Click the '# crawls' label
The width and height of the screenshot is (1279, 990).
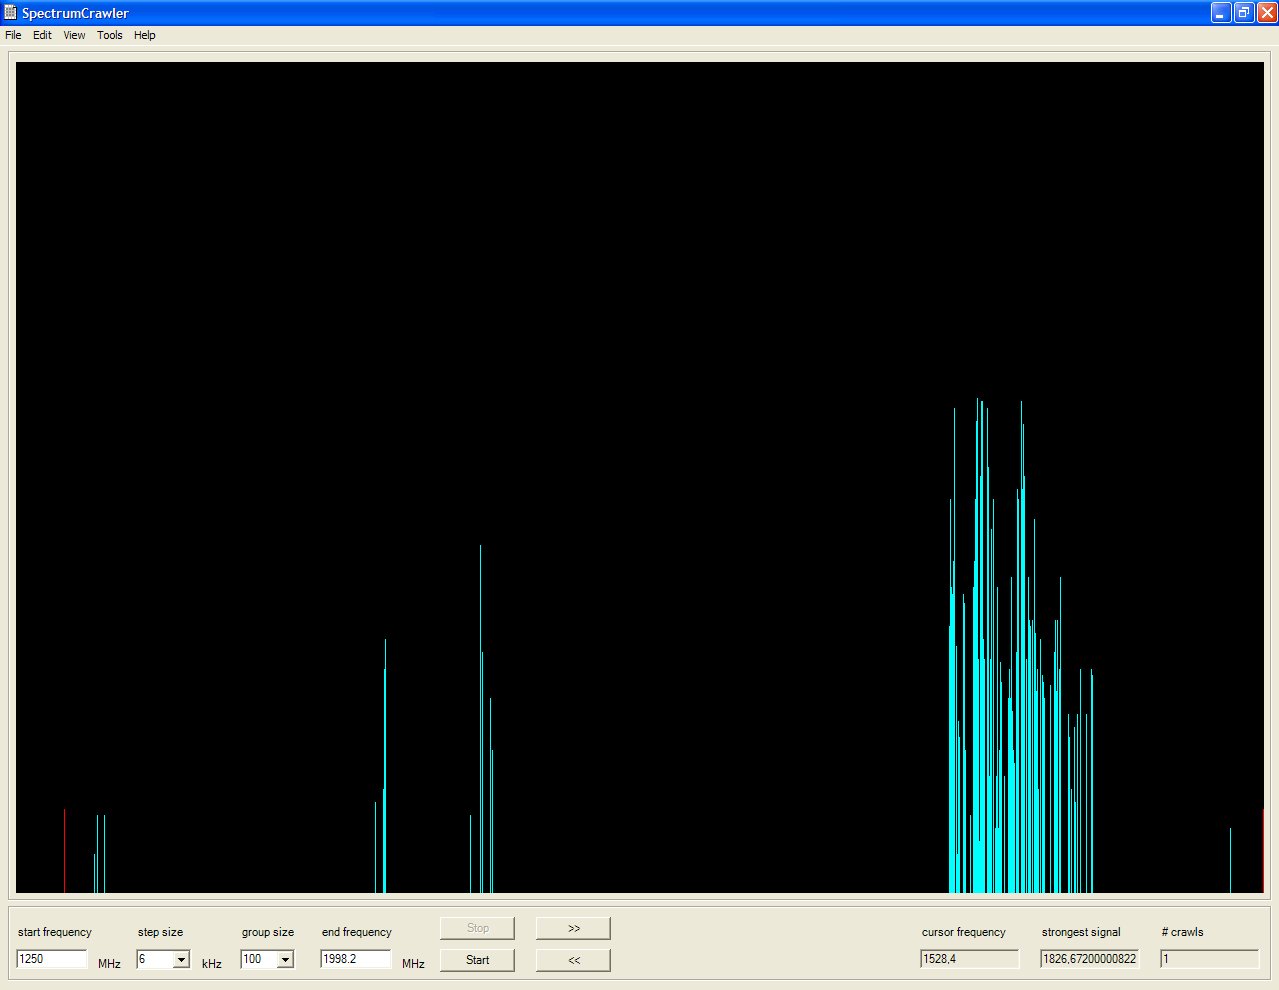pyautogui.click(x=1183, y=932)
